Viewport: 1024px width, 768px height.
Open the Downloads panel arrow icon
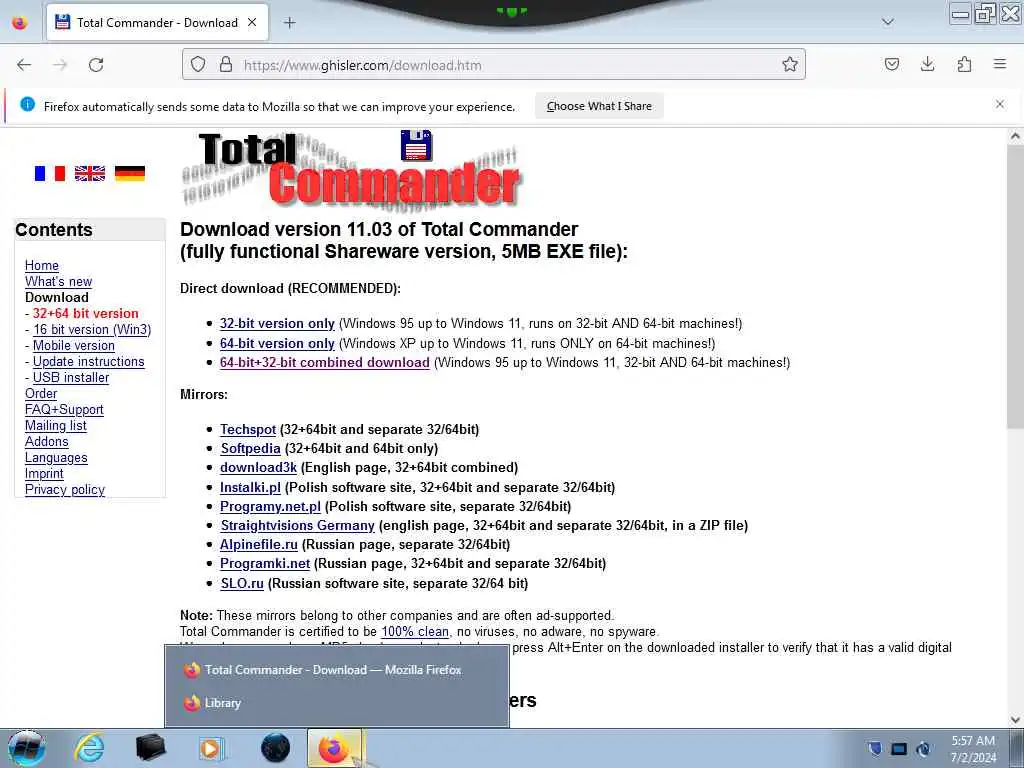coord(927,64)
